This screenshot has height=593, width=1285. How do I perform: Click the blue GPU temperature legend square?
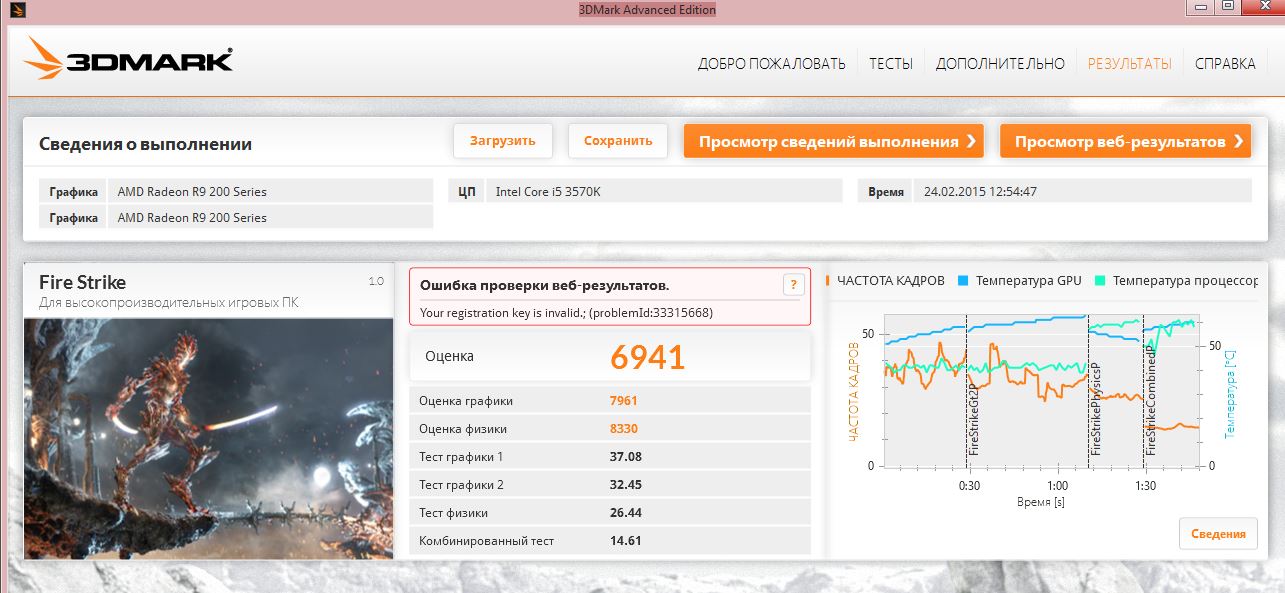tap(963, 281)
